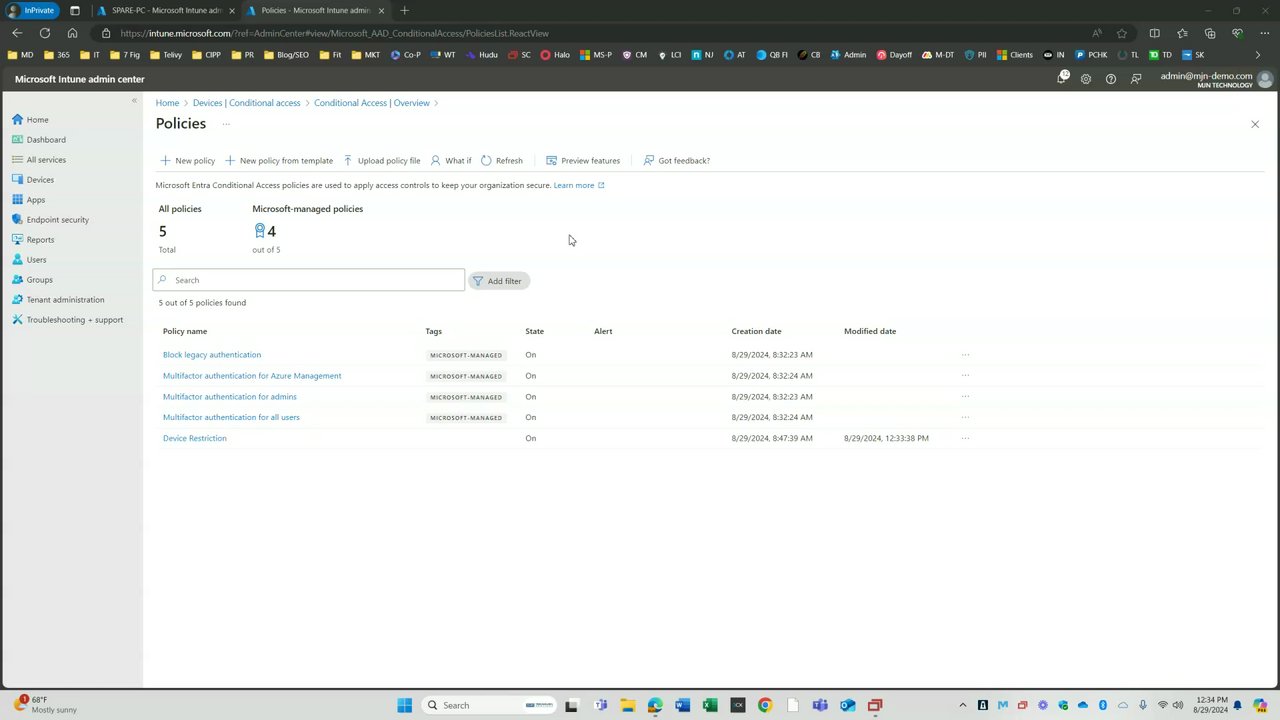Open Excel from the taskbar
1280x720 pixels.
click(x=710, y=705)
